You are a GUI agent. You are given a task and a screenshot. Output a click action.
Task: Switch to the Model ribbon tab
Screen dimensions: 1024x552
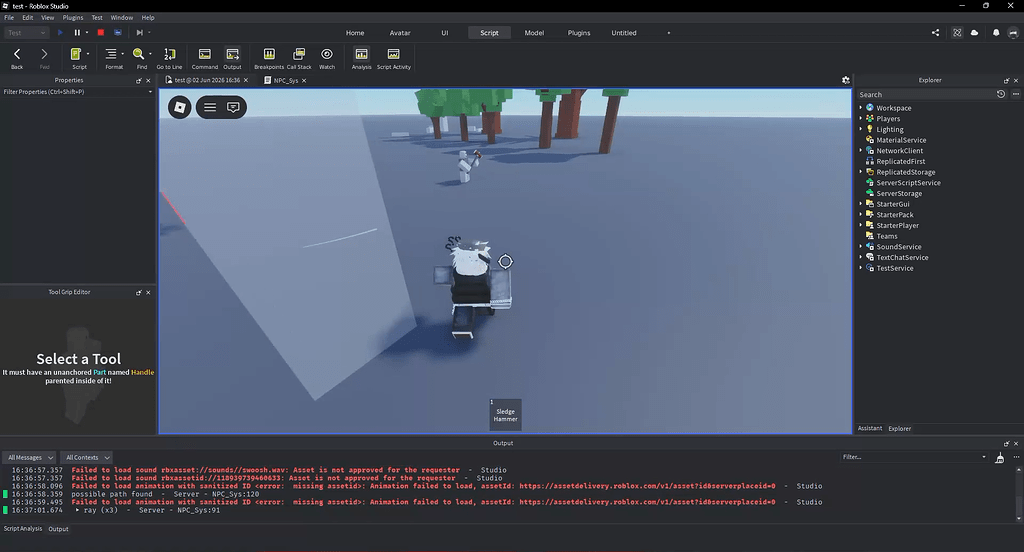[534, 33]
